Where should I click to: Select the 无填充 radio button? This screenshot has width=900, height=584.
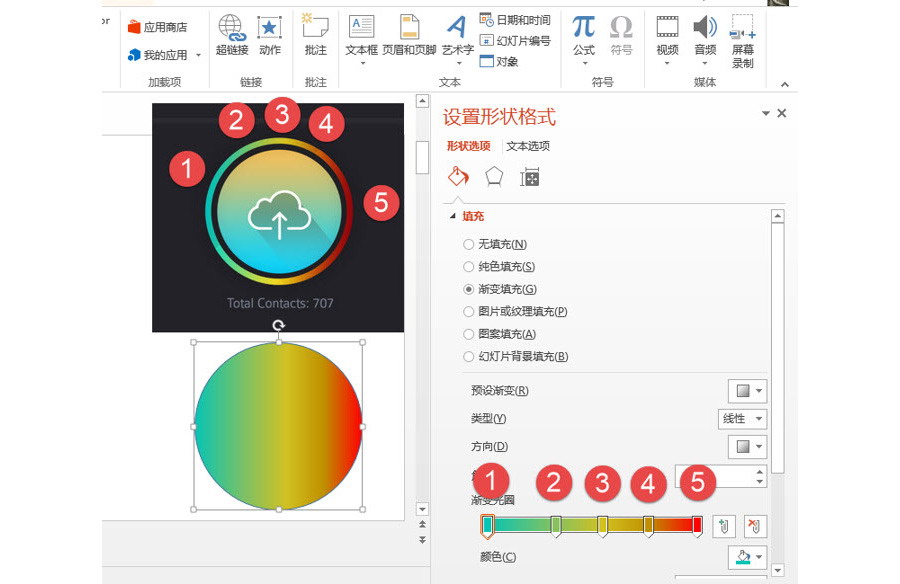(x=469, y=244)
